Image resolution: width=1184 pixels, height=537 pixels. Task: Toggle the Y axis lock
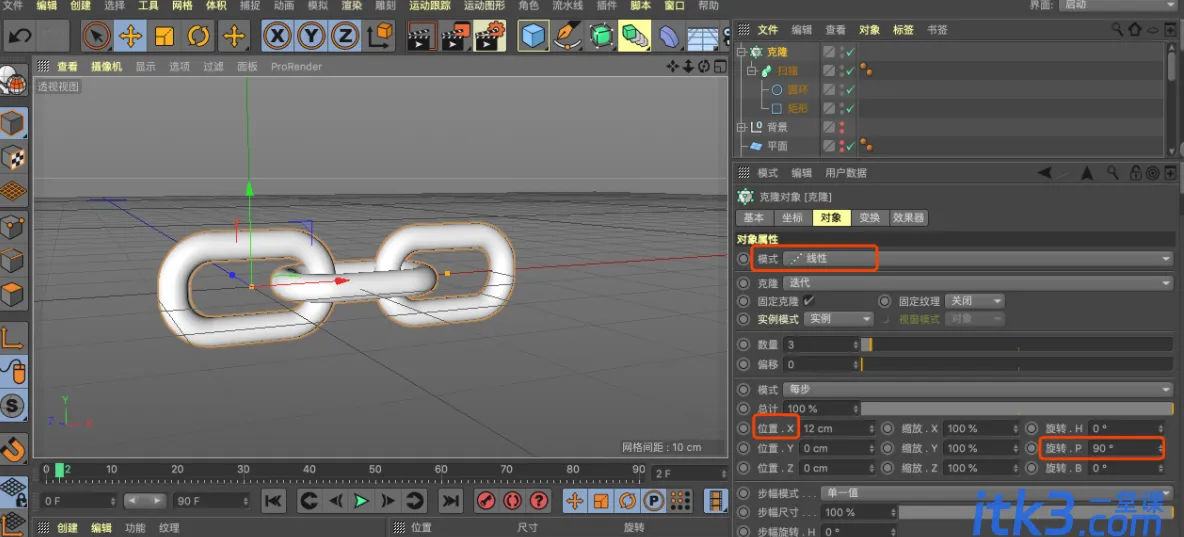pyautogui.click(x=312, y=35)
